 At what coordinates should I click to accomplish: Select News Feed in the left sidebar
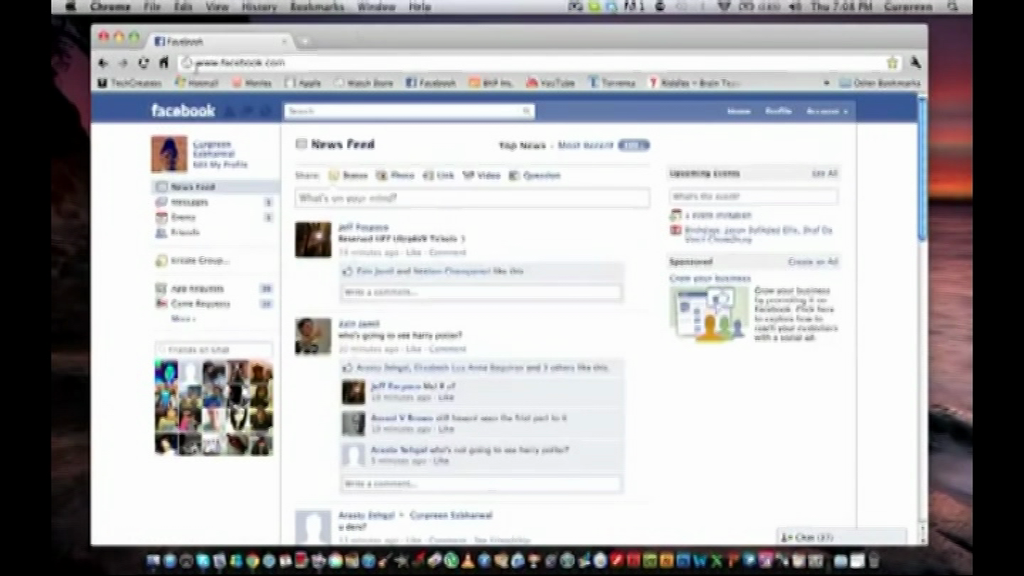(x=191, y=187)
